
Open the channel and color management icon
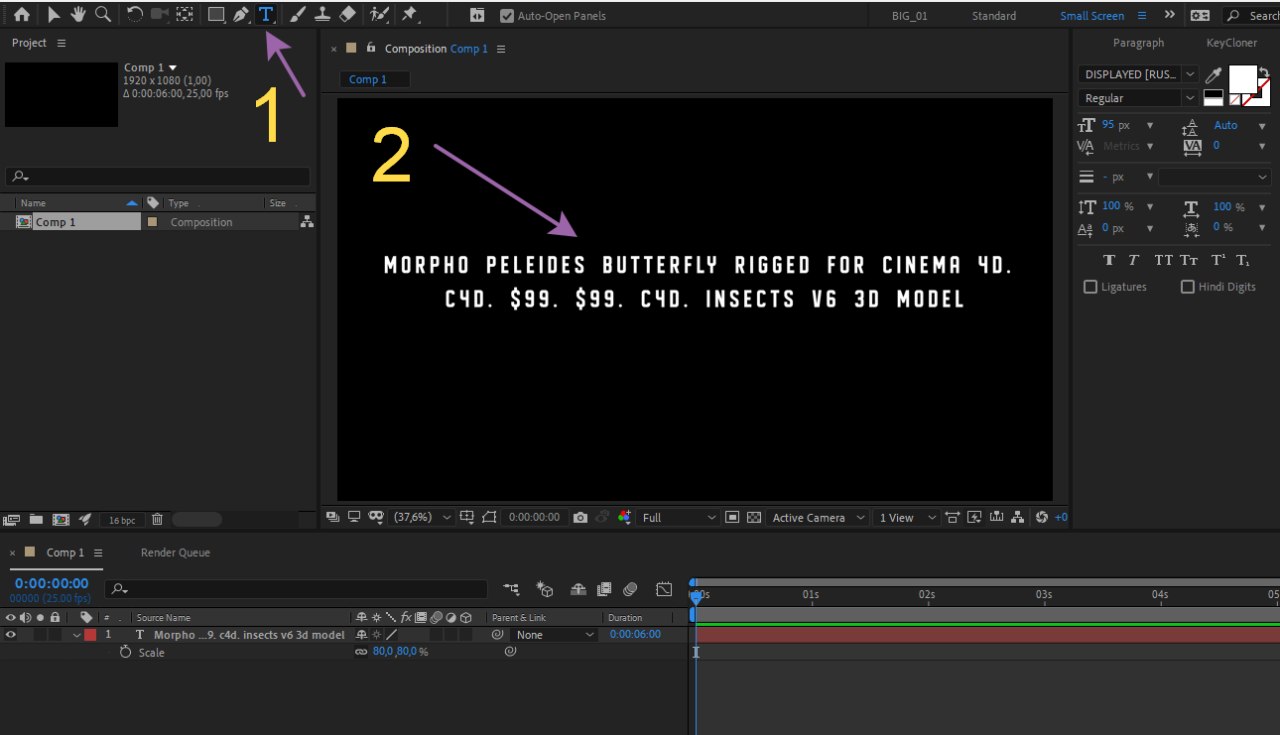tap(625, 517)
